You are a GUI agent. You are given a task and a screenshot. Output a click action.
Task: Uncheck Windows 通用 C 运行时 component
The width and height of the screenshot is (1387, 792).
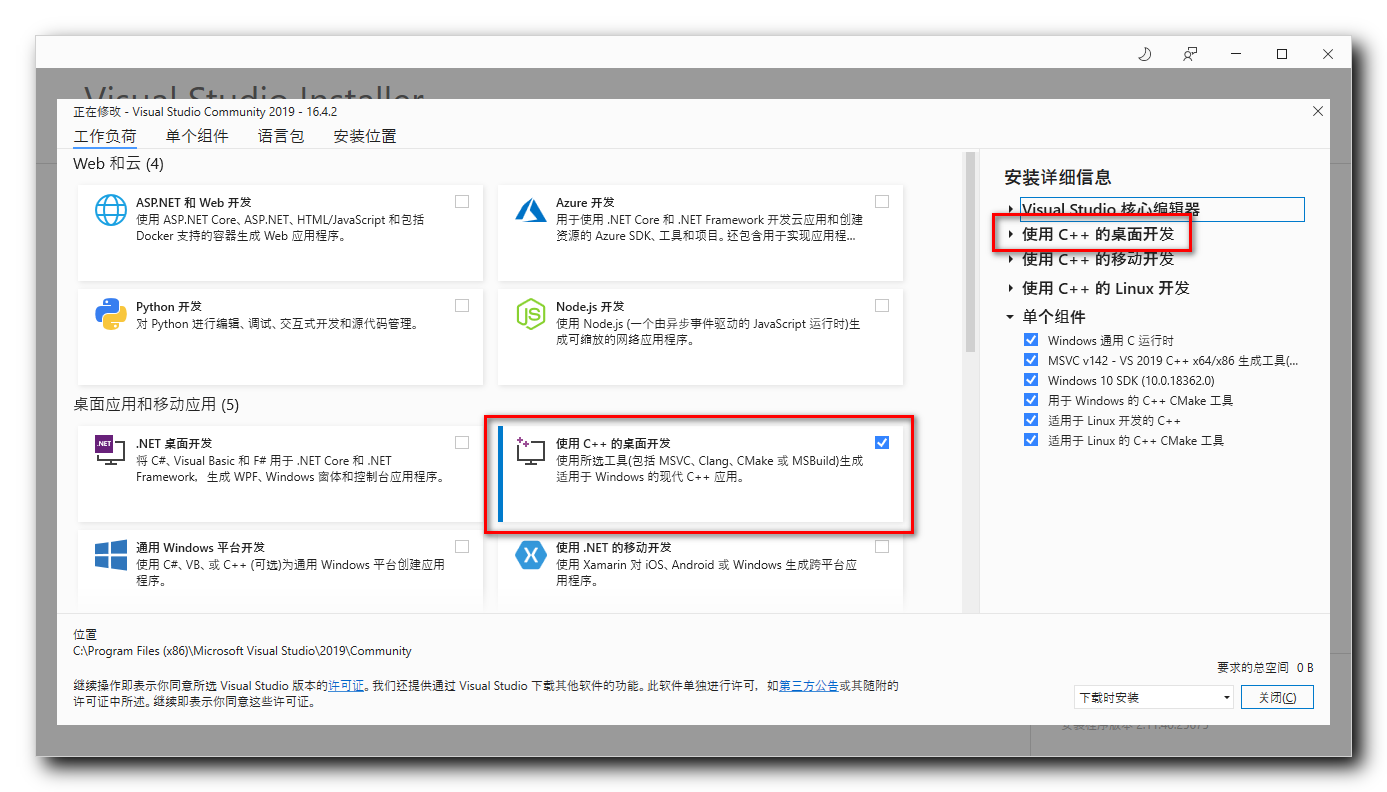pyautogui.click(x=1031, y=340)
